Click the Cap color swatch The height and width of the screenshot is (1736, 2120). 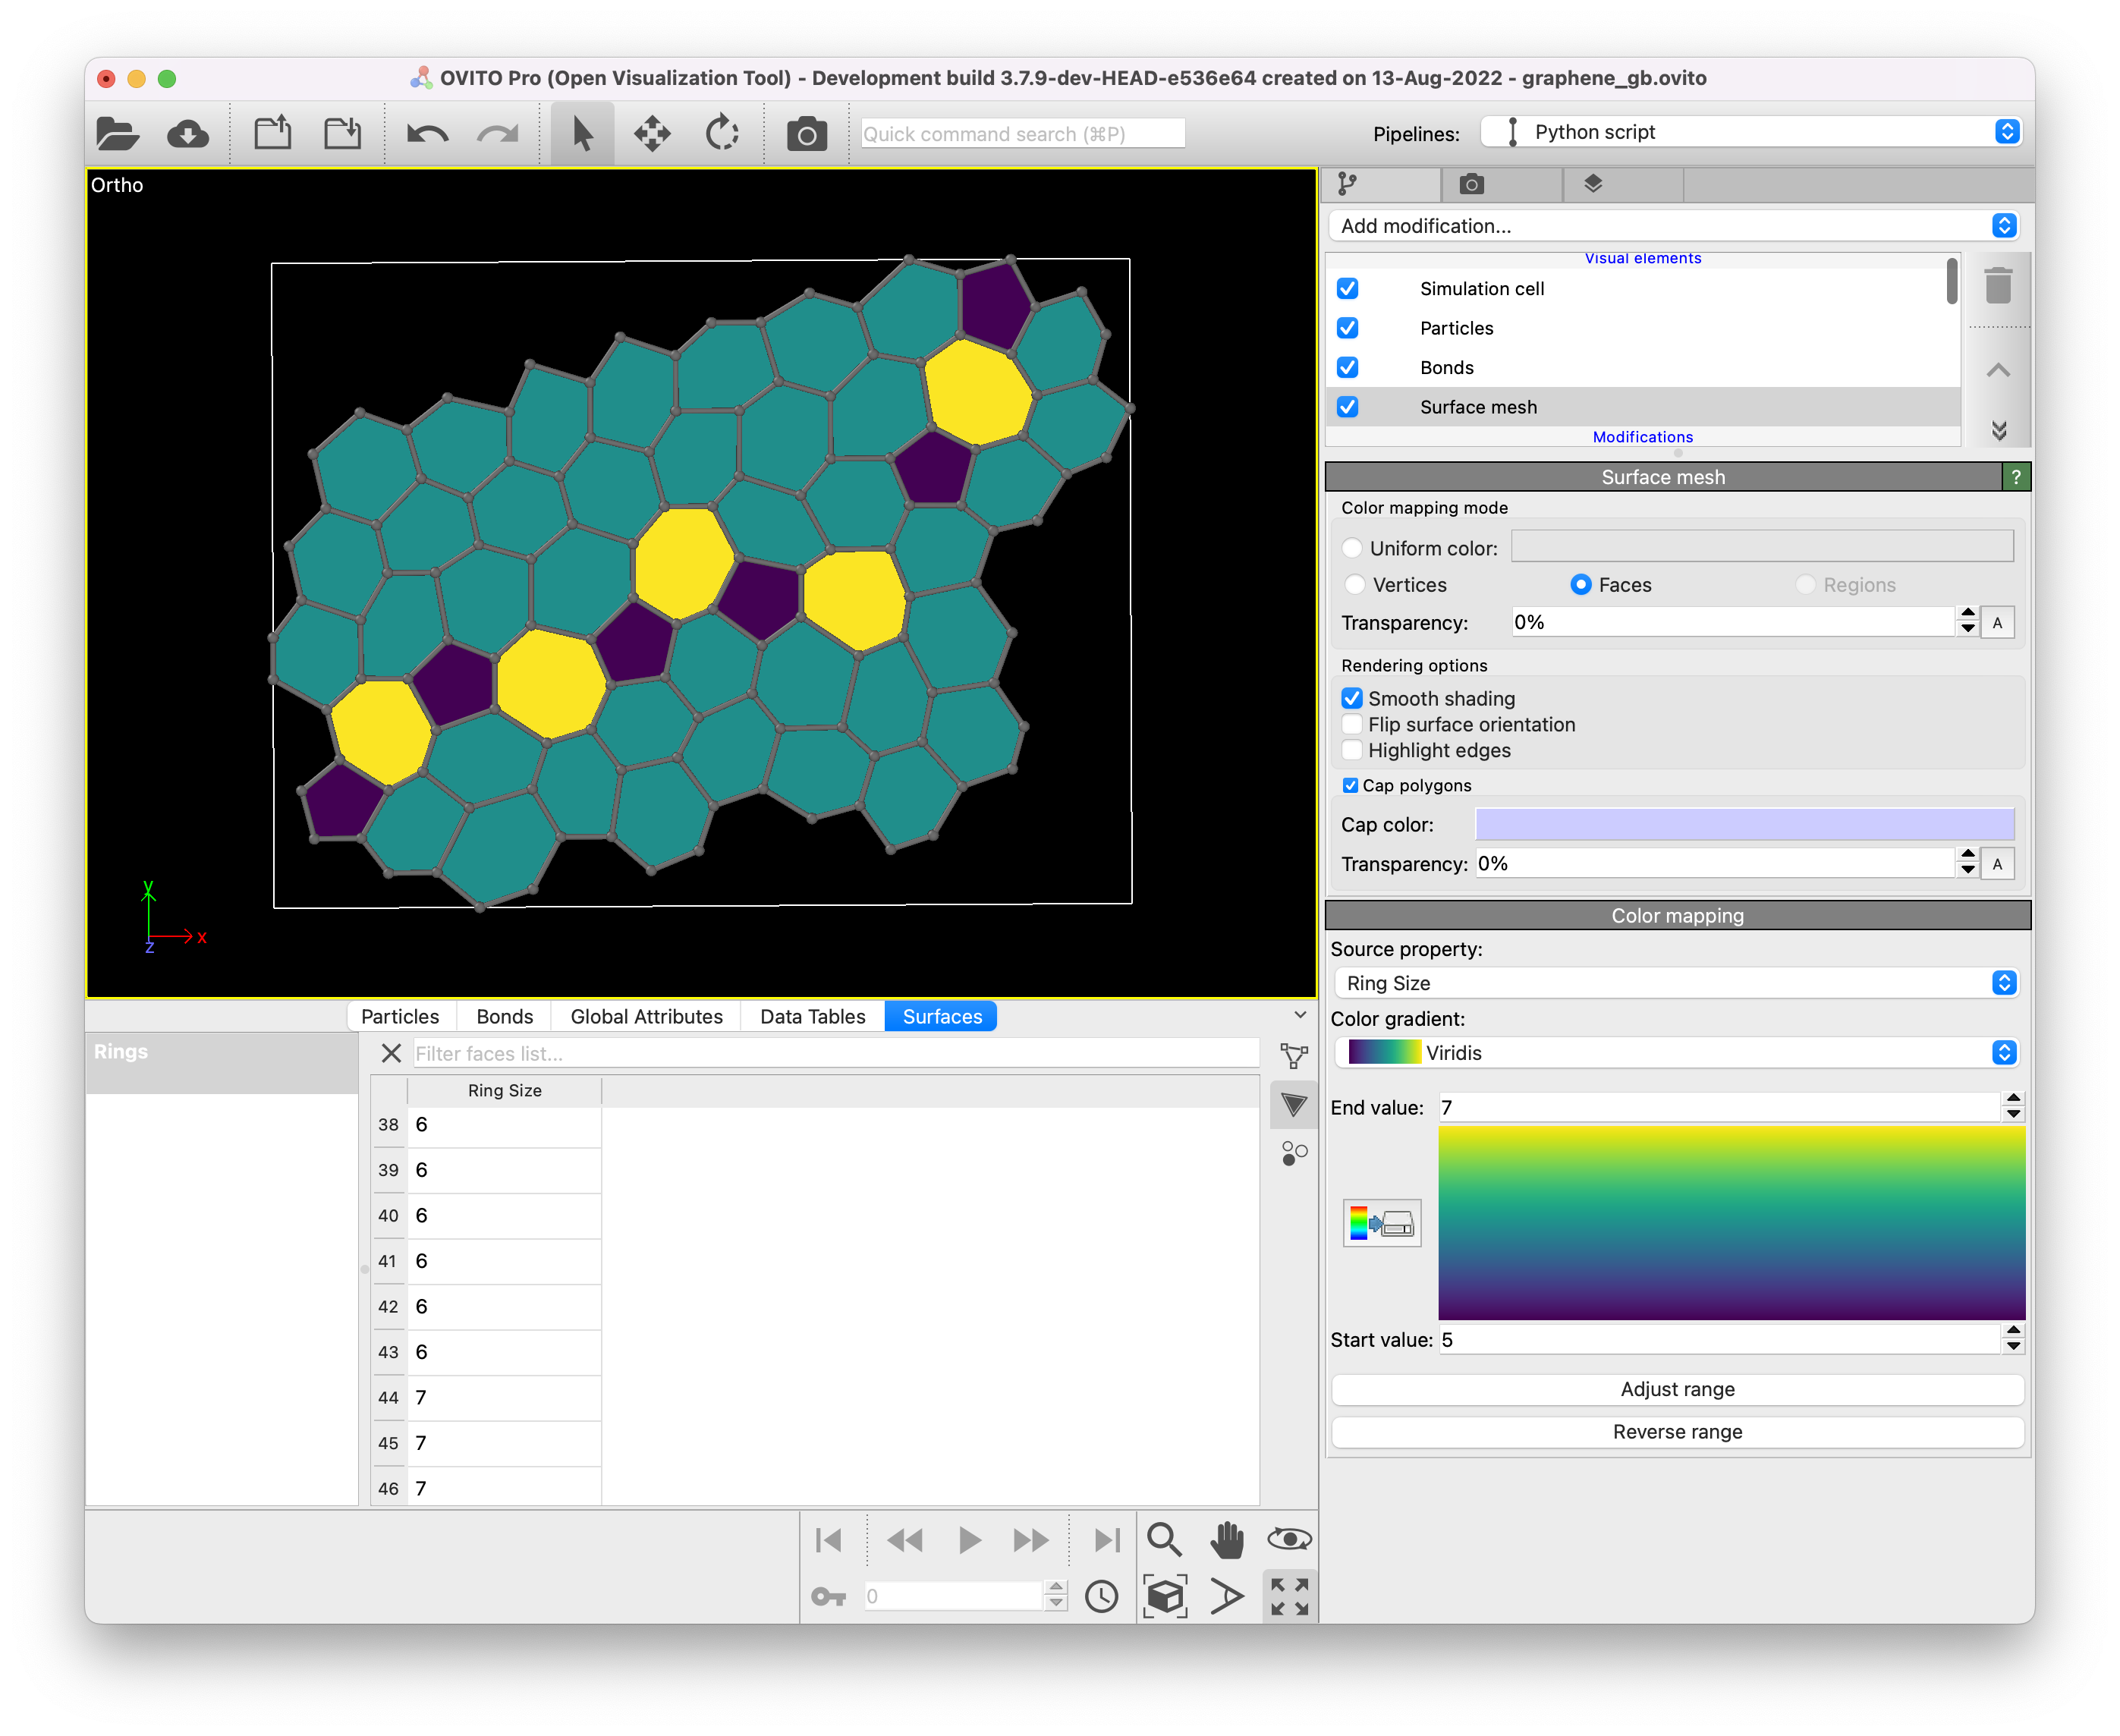pos(1746,824)
